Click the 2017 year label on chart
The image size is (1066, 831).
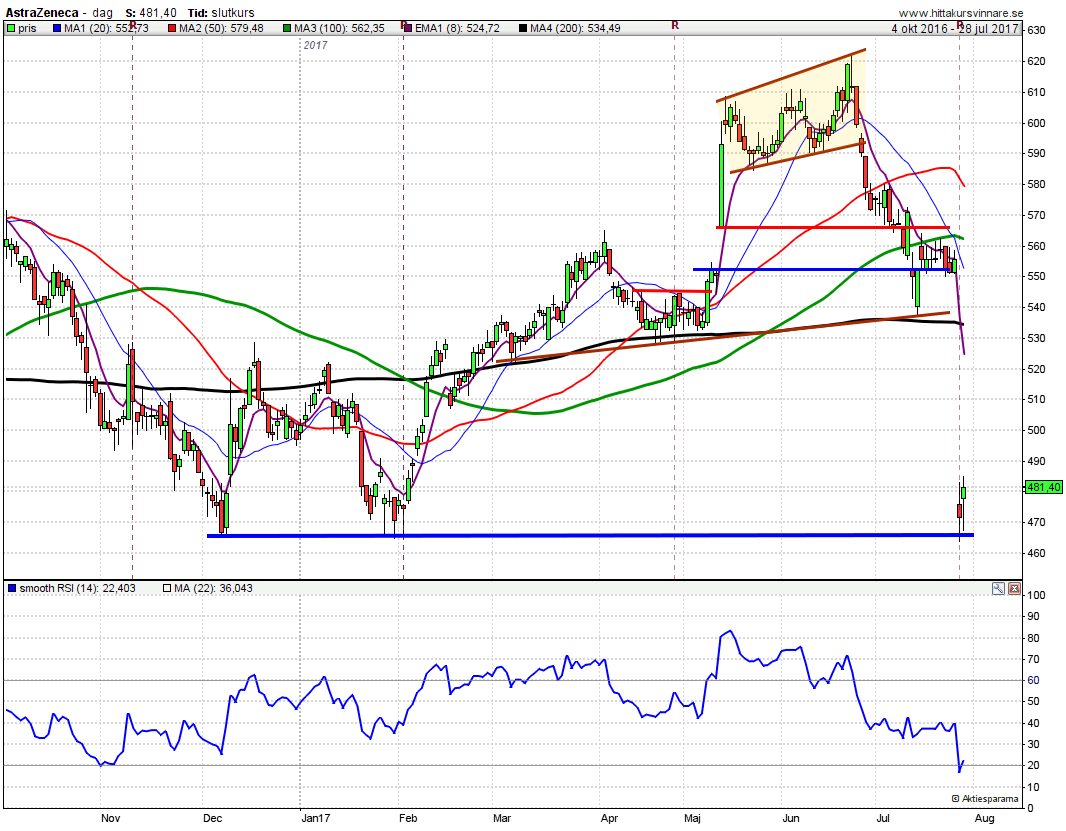tap(315, 46)
